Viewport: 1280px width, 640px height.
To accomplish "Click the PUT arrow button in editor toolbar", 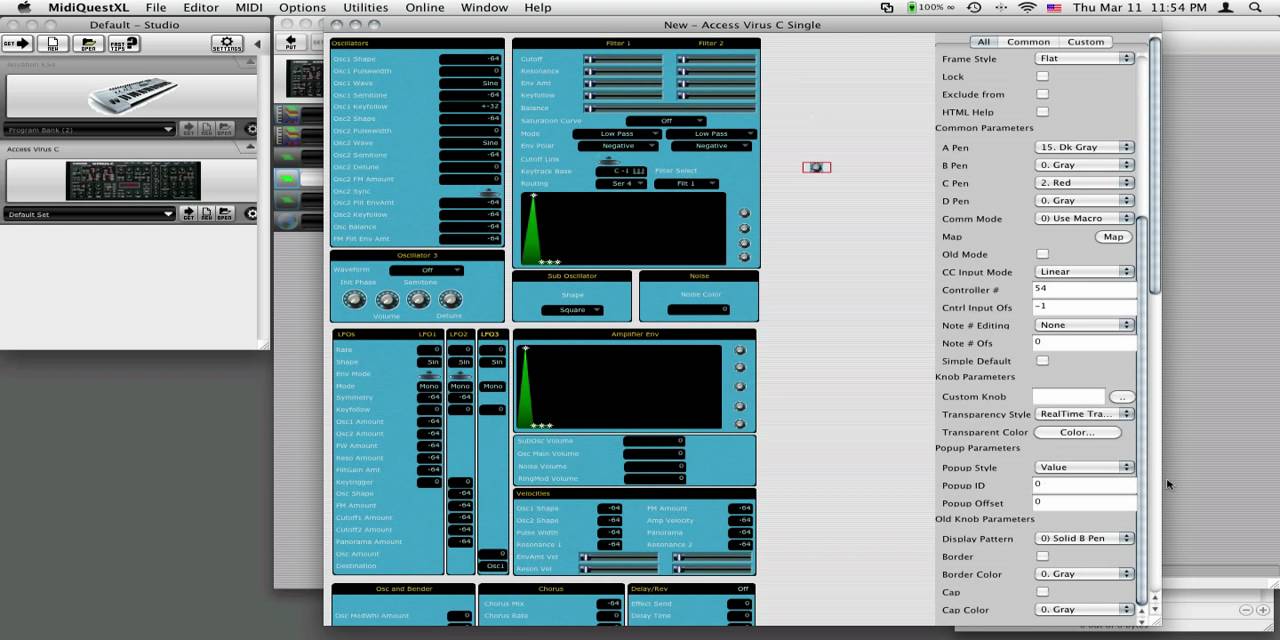I will click(291, 44).
